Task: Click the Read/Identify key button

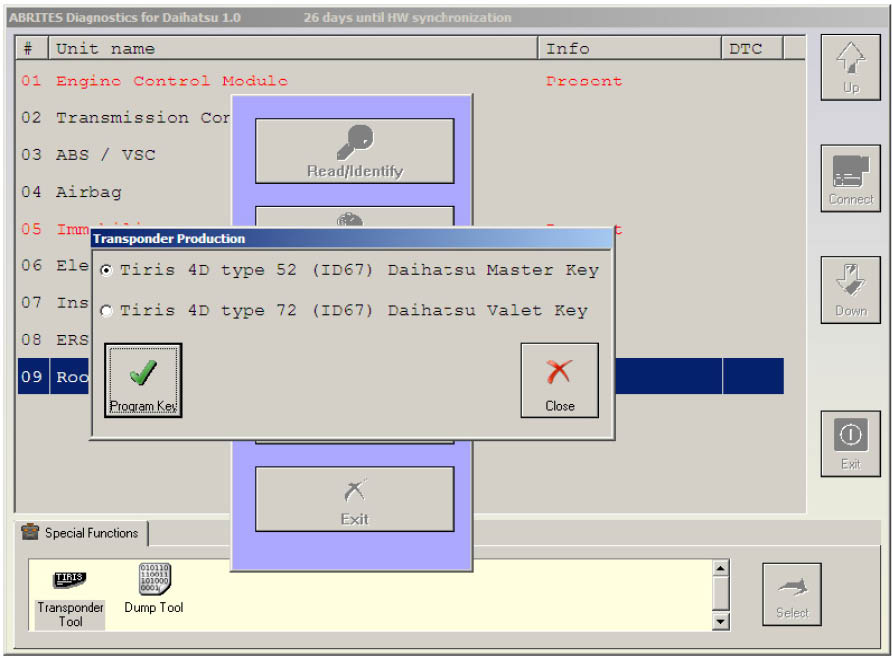Action: click(x=354, y=151)
